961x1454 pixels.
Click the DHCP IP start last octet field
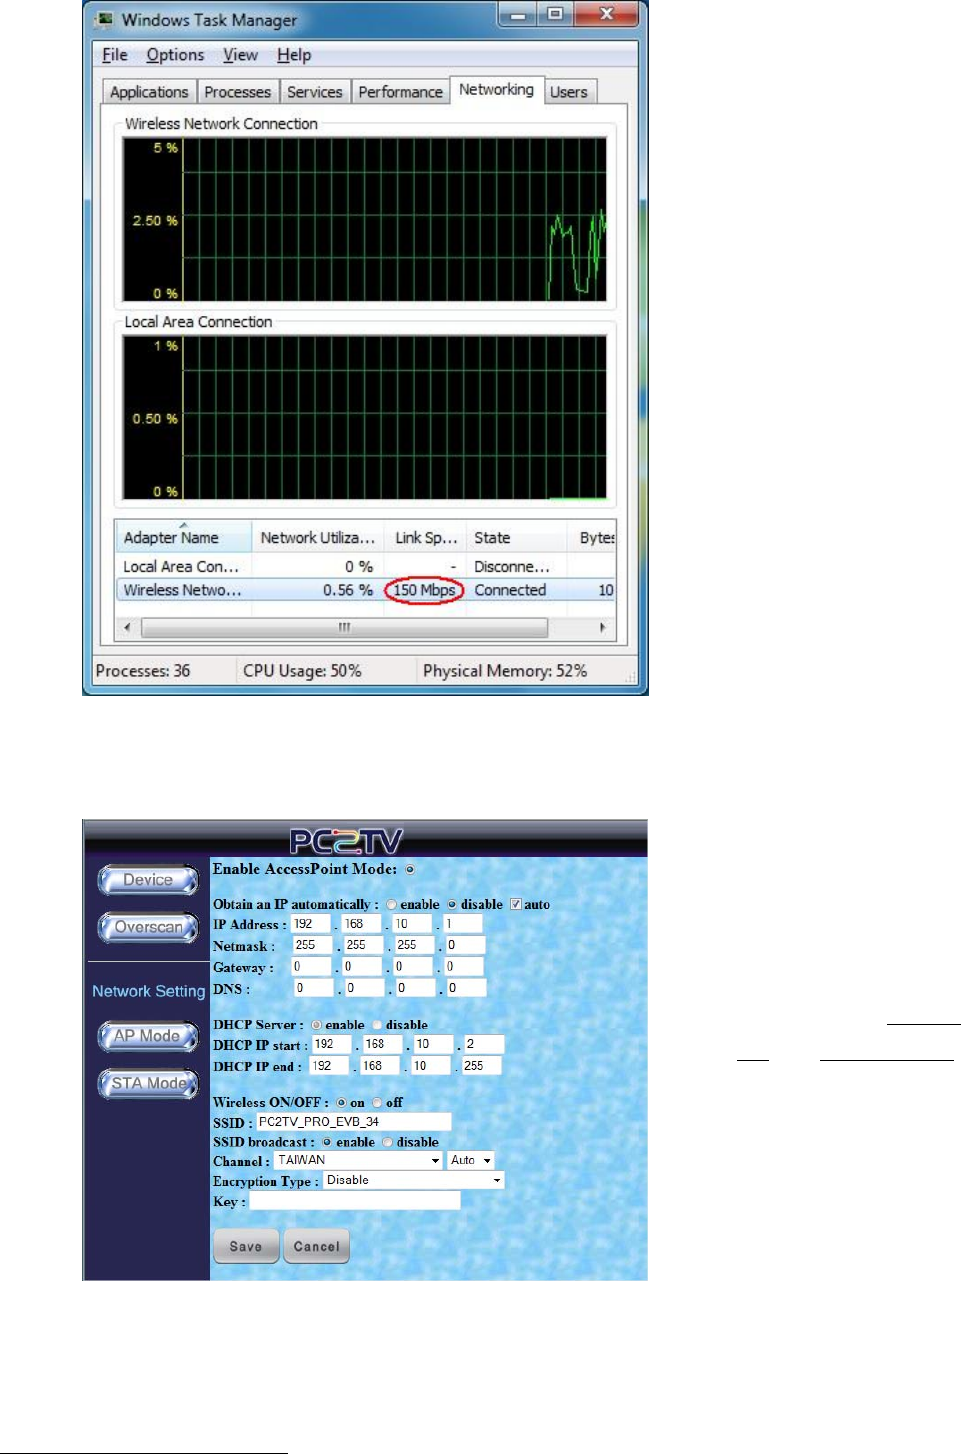point(484,1044)
